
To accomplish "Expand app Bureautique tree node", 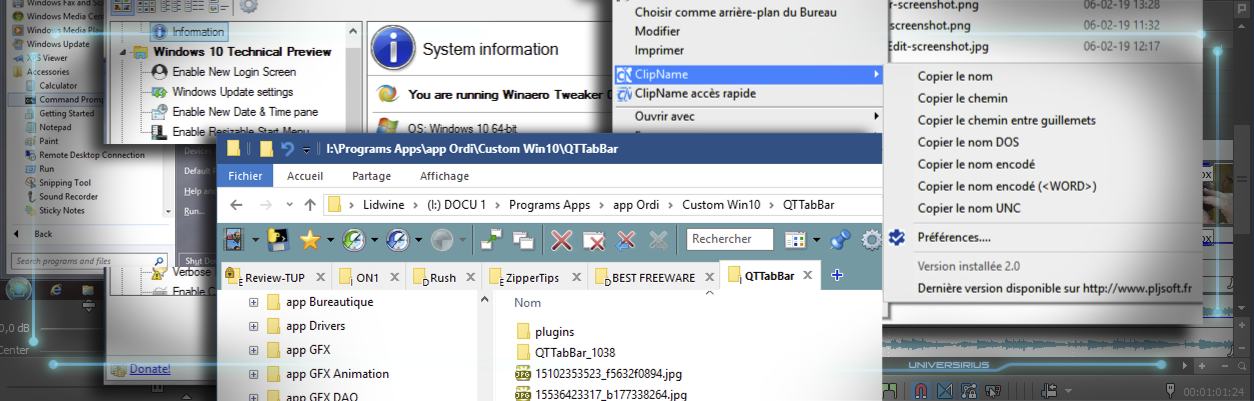I will [x=254, y=301].
